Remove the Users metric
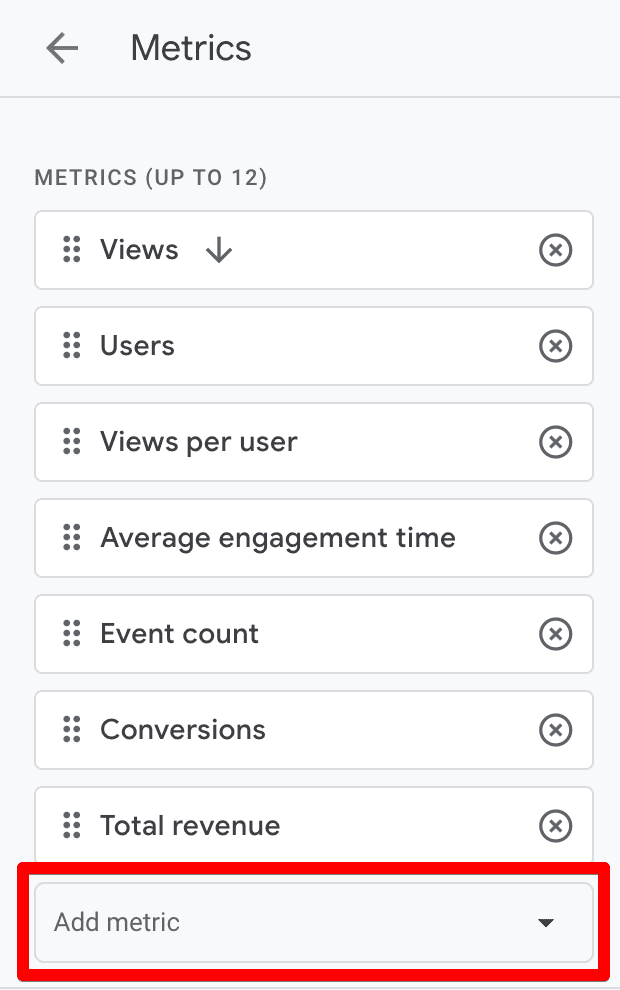 click(x=556, y=346)
